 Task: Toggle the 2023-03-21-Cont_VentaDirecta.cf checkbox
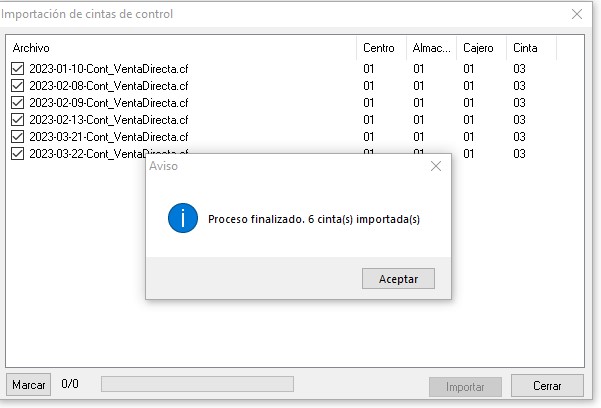pos(18,137)
